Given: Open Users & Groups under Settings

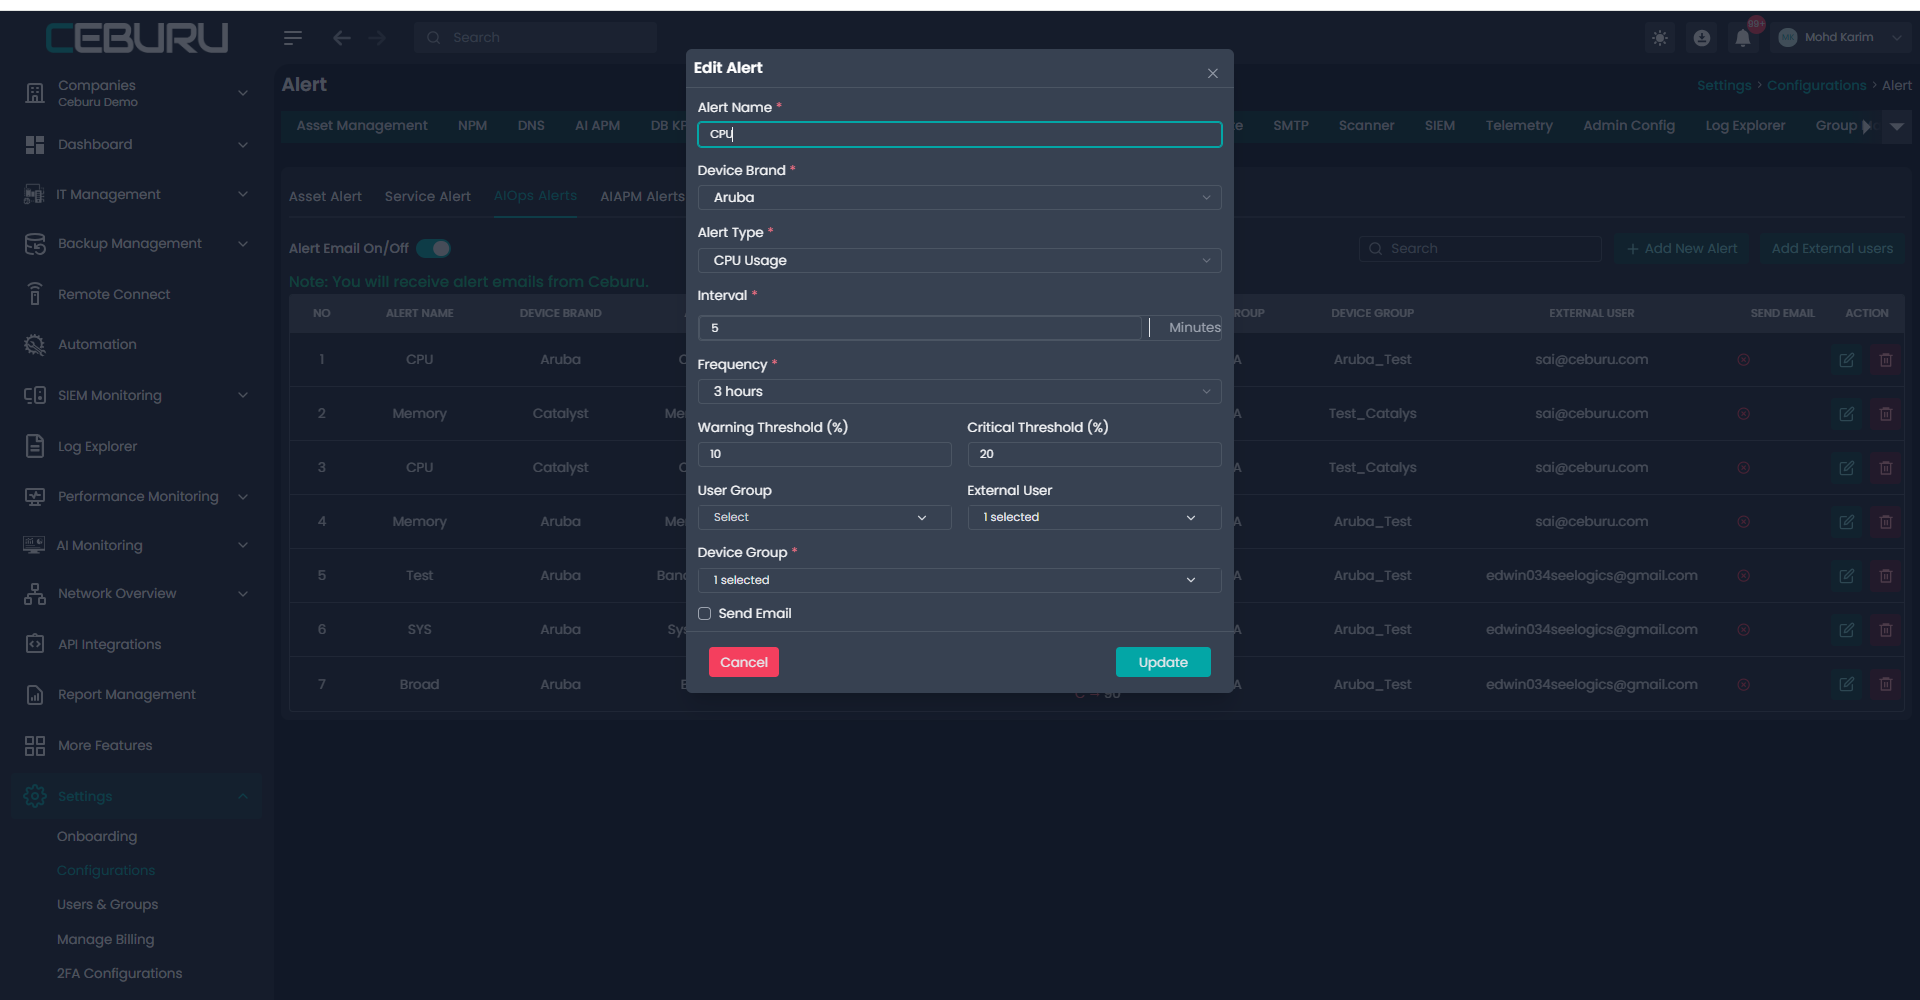Looking at the screenshot, I should coord(107,905).
